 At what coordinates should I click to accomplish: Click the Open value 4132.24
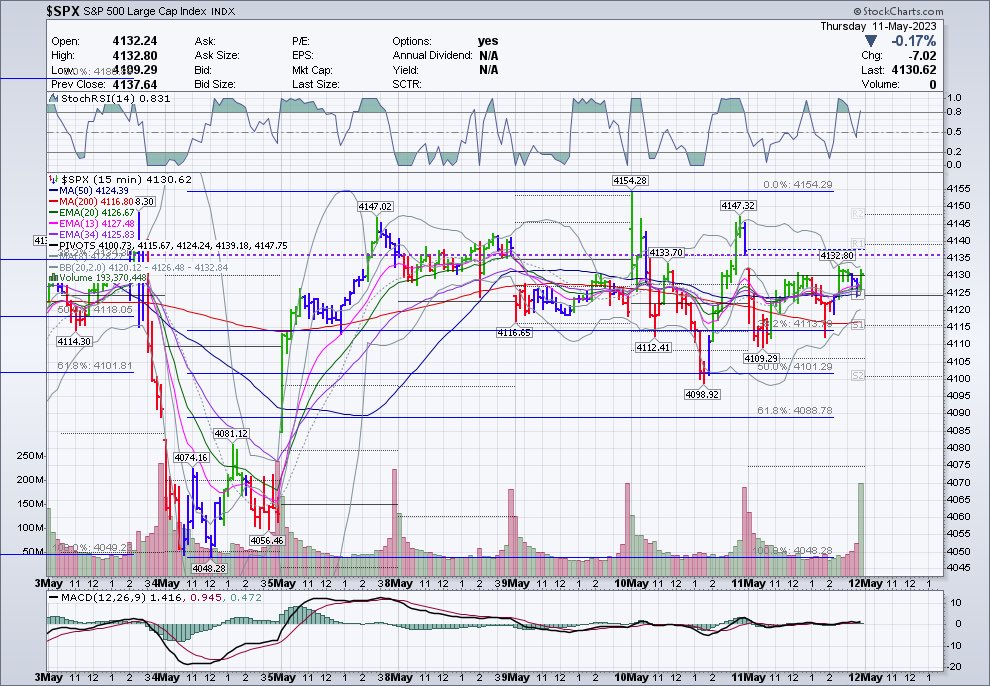[x=135, y=41]
